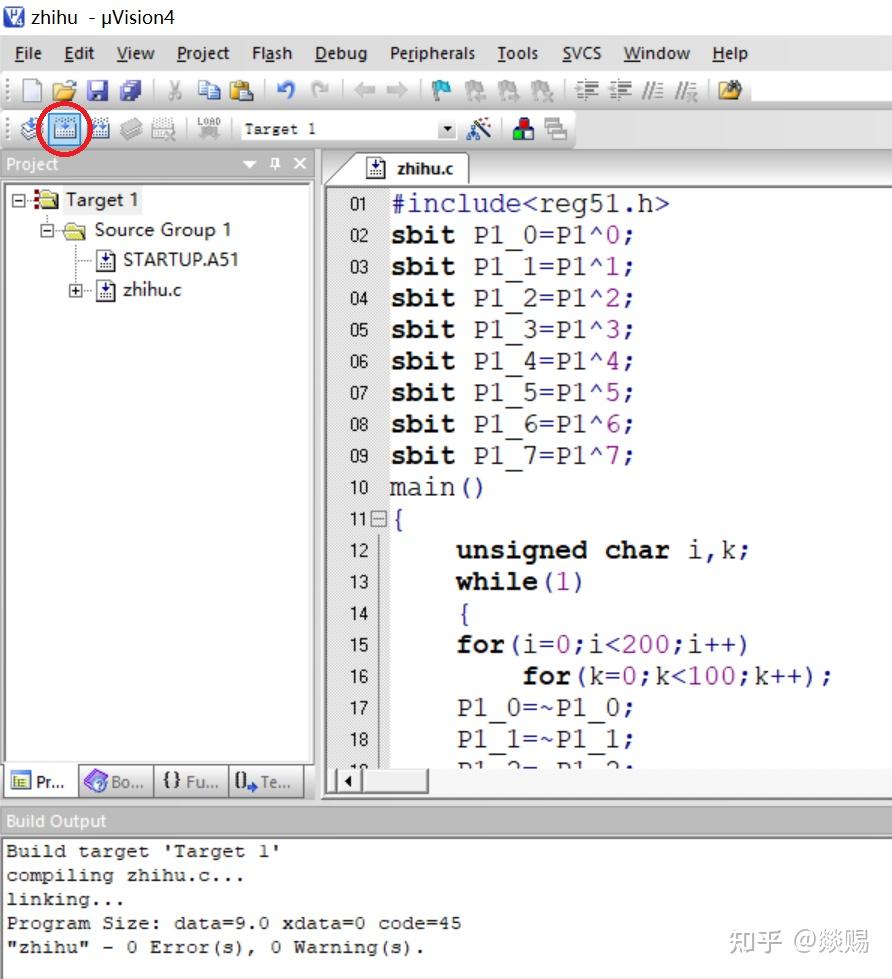Open the Peripherals menu
Image resolution: width=892 pixels, height=979 pixels.
[x=433, y=54]
